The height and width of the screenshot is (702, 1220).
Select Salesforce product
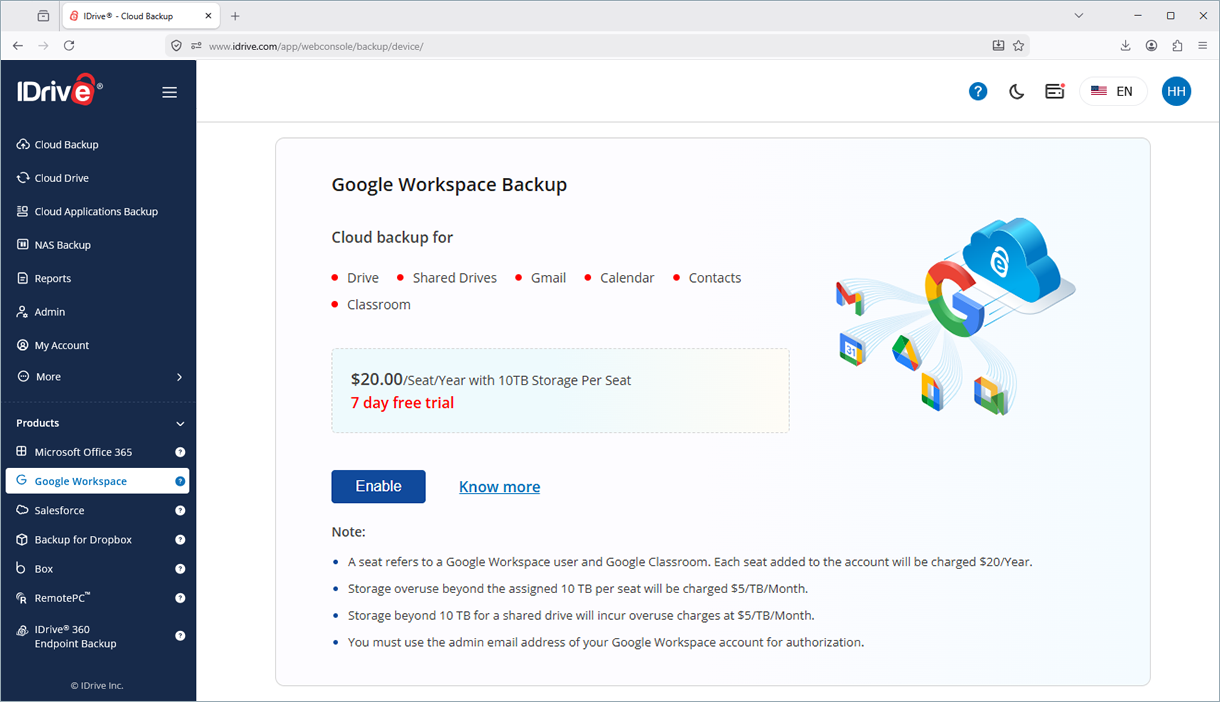(59, 510)
